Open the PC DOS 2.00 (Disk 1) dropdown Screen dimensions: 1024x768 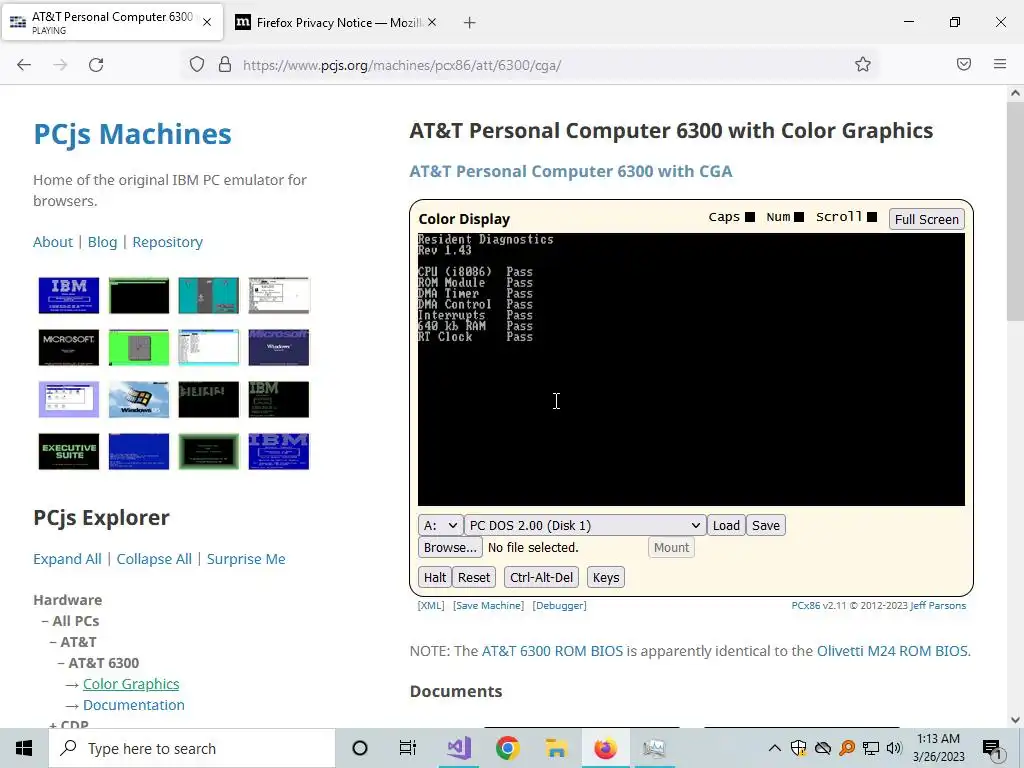point(585,526)
